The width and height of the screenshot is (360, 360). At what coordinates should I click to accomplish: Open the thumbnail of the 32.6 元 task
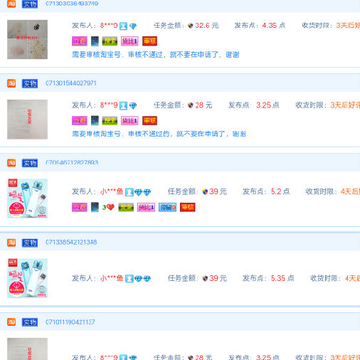tap(27, 39)
